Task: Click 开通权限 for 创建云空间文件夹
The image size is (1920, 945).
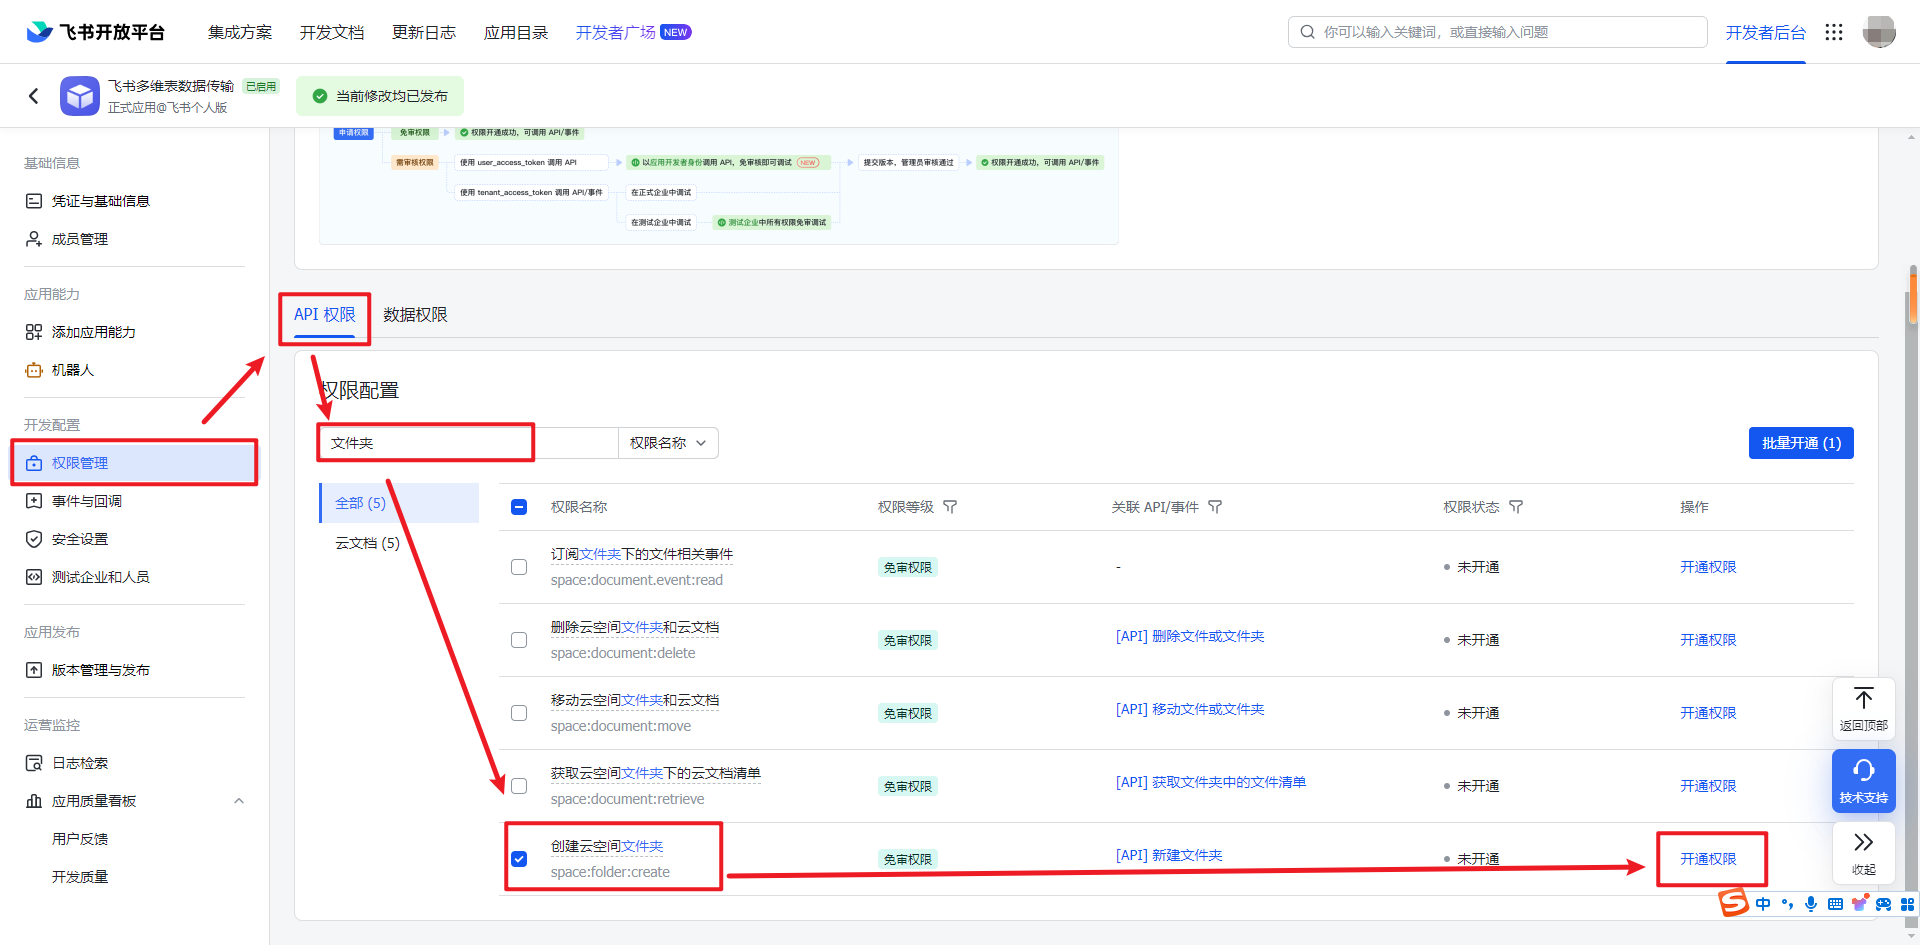Action: click(x=1708, y=859)
